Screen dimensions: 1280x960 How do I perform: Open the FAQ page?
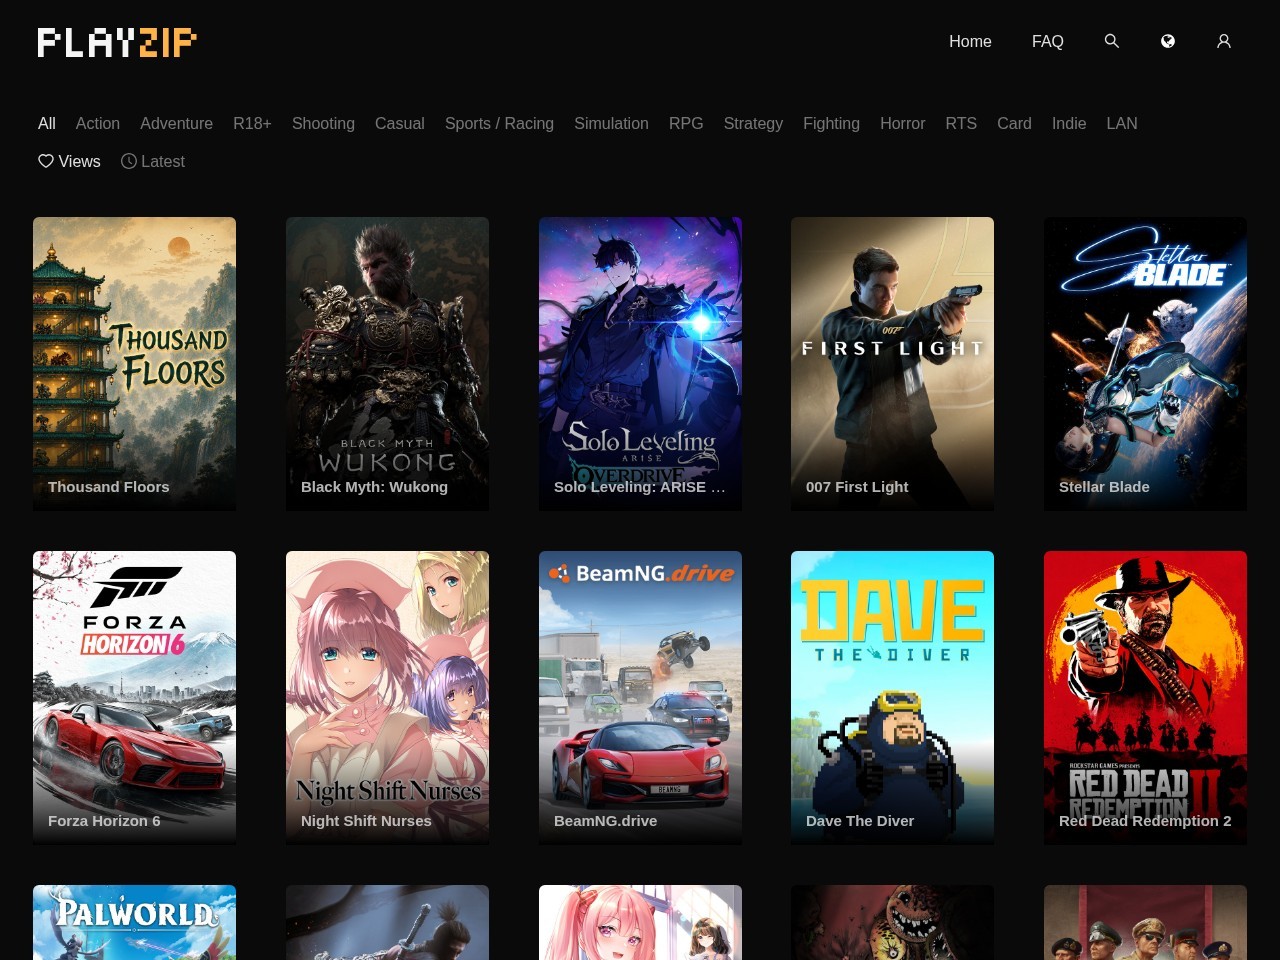tap(1047, 41)
